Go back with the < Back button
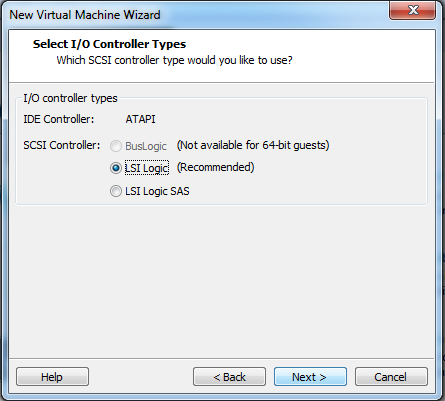The width and height of the screenshot is (445, 401). pyautogui.click(x=229, y=377)
